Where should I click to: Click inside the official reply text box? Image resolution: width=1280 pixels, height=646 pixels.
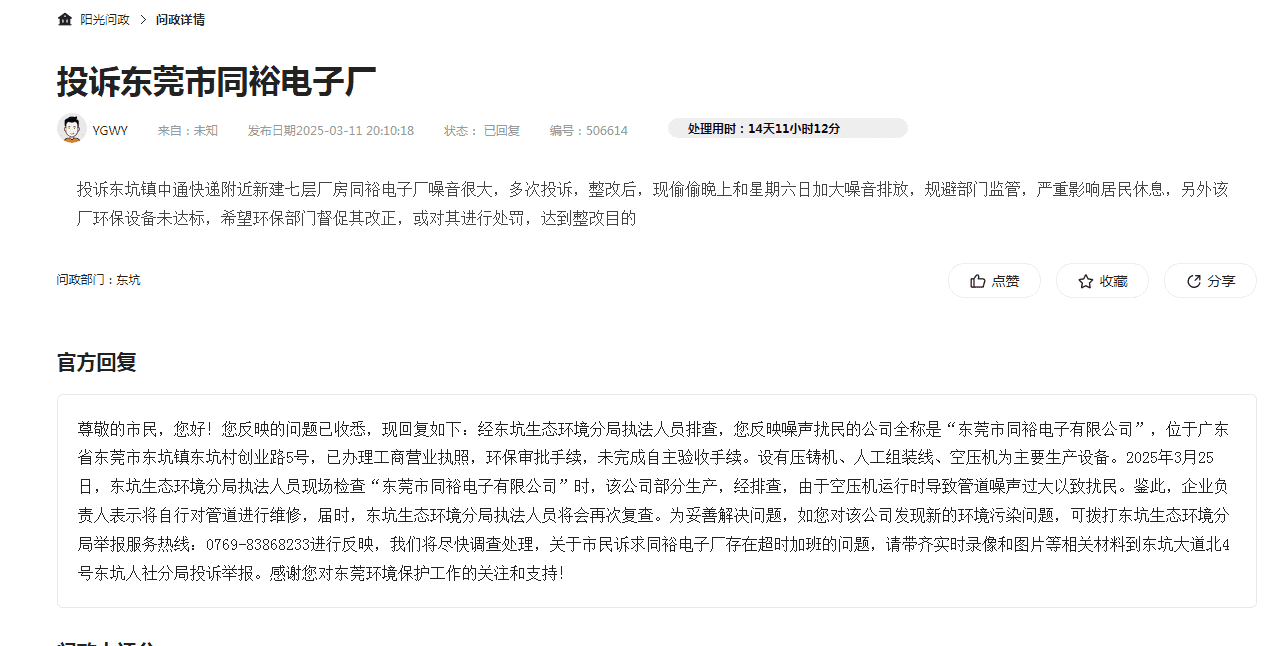(656, 501)
